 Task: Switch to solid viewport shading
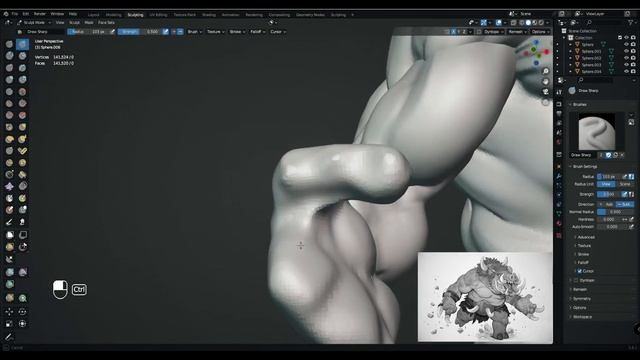[x=528, y=23]
